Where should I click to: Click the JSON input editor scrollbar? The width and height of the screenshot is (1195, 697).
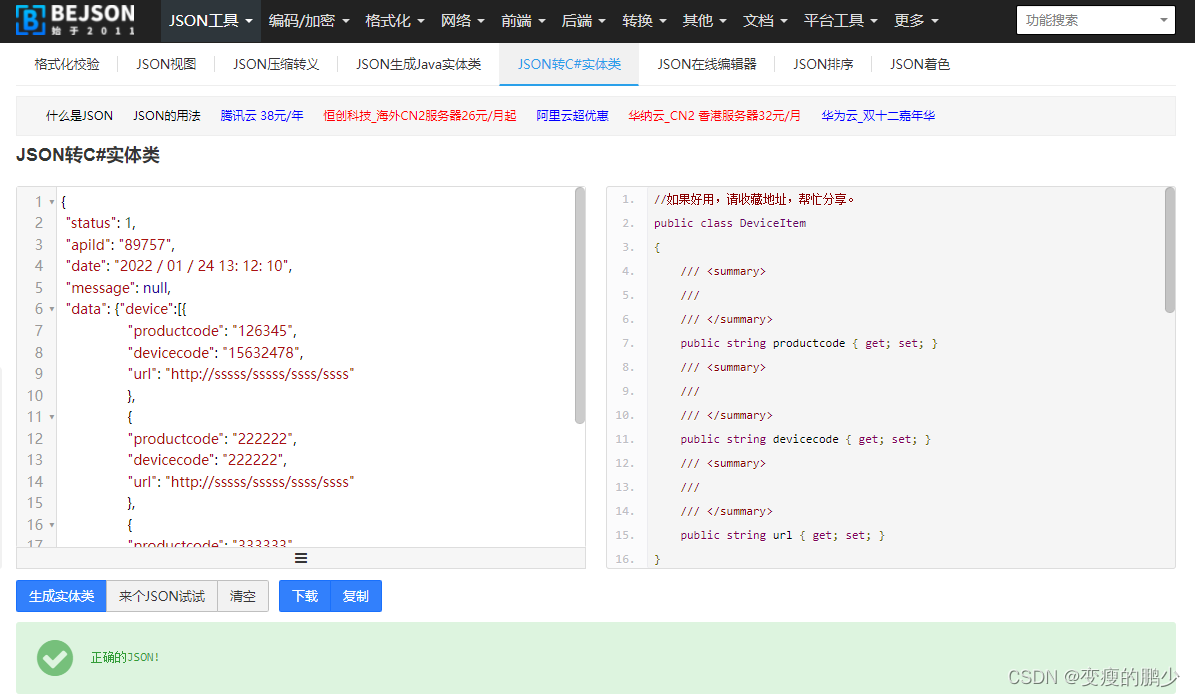tap(580, 305)
